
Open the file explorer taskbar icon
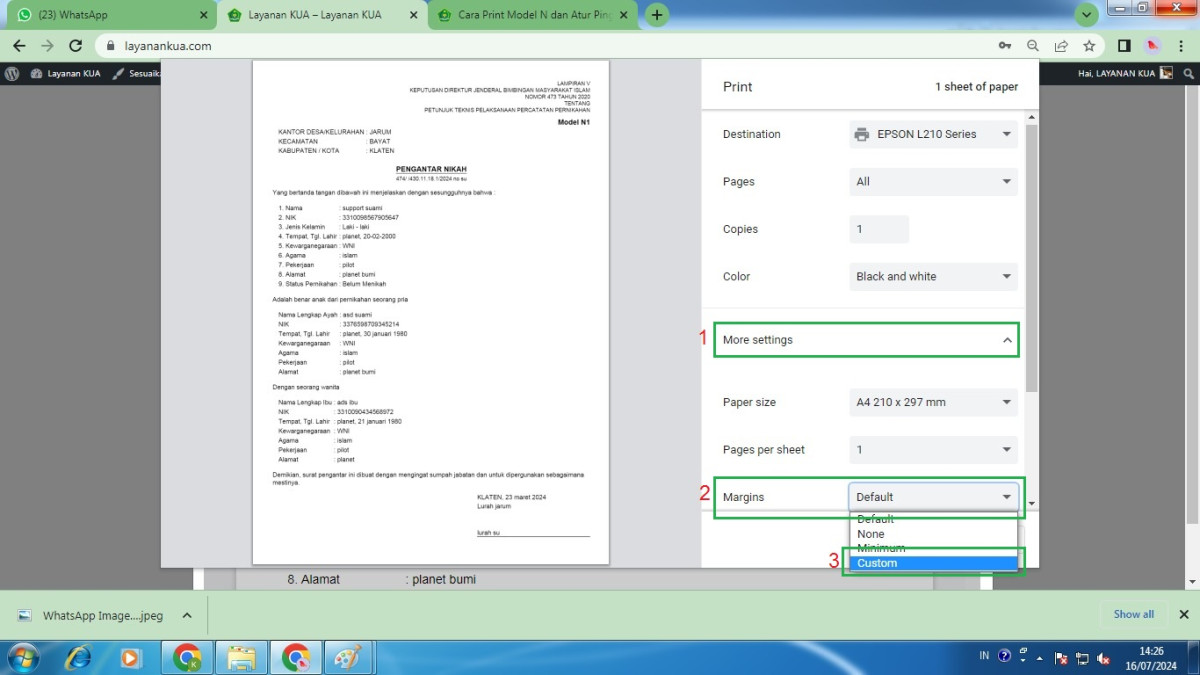pyautogui.click(x=241, y=657)
